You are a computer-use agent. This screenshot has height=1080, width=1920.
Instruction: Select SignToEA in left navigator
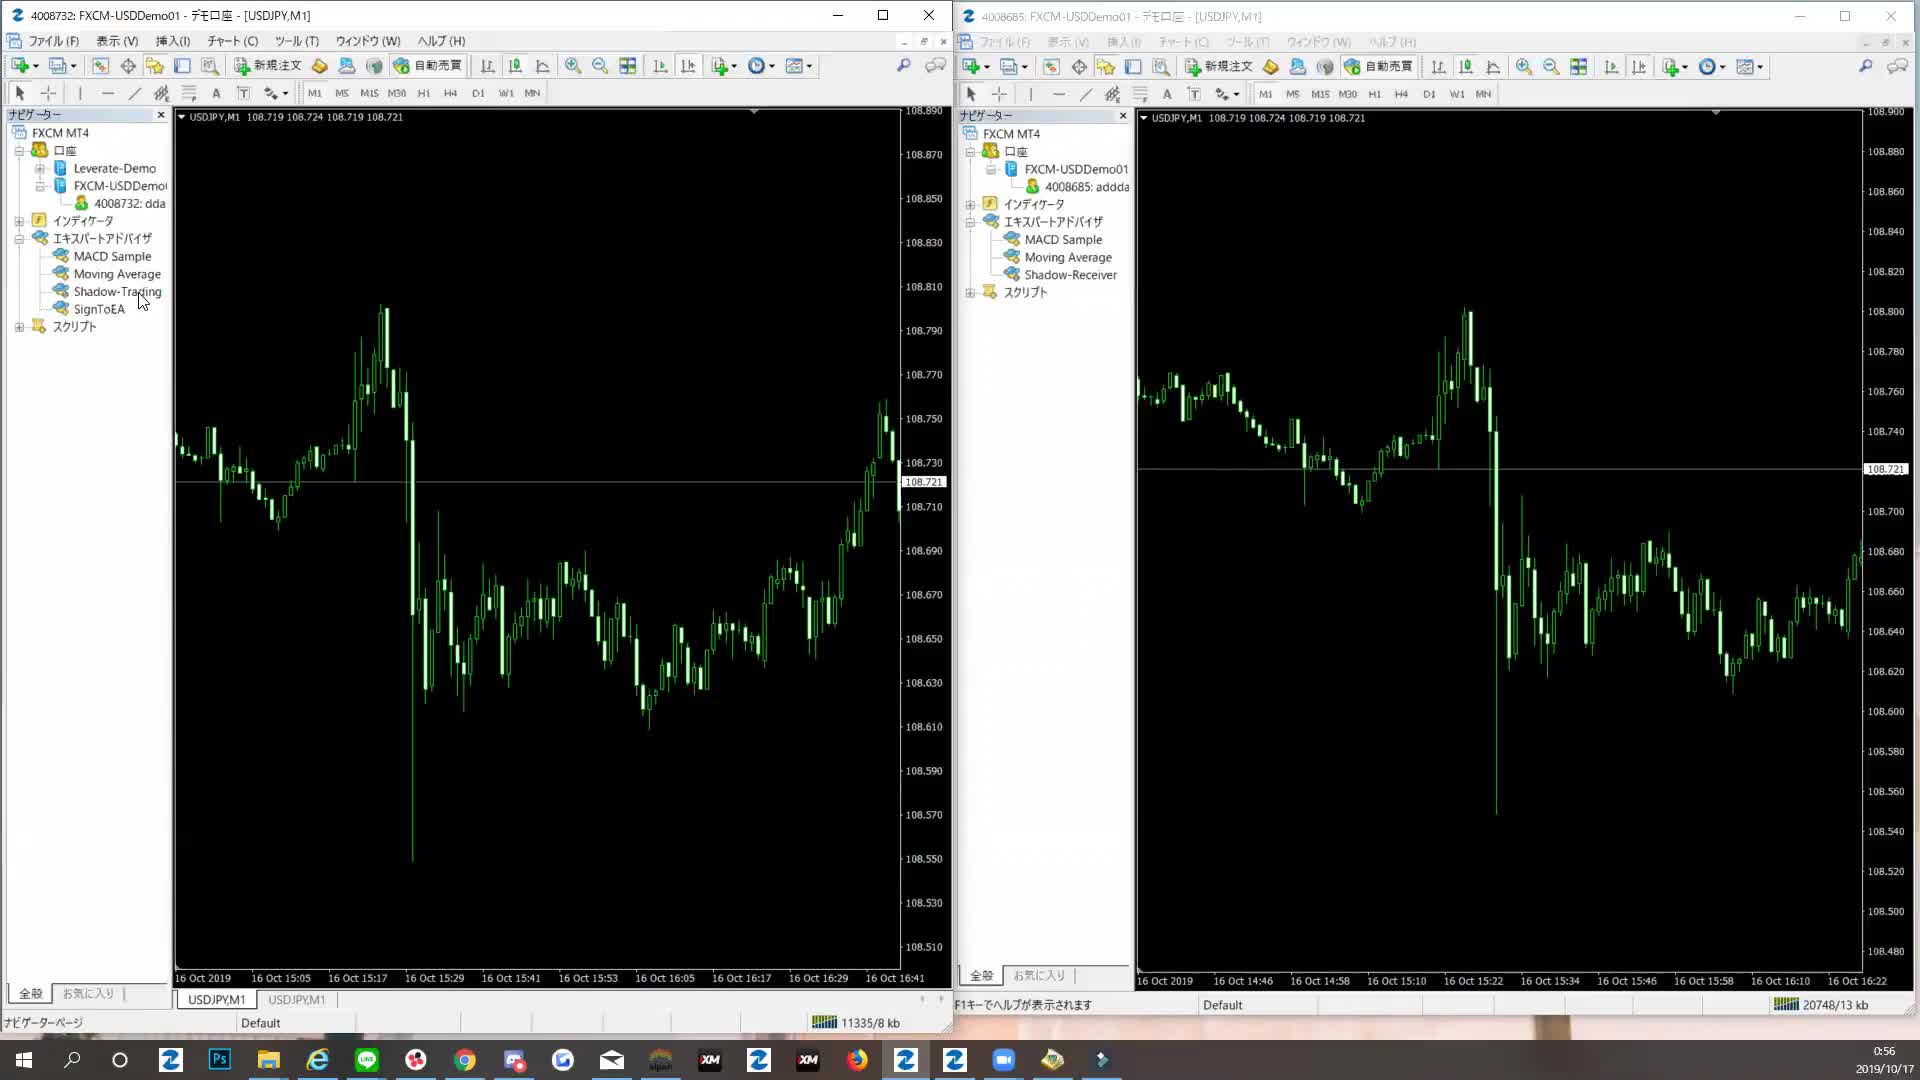point(99,309)
